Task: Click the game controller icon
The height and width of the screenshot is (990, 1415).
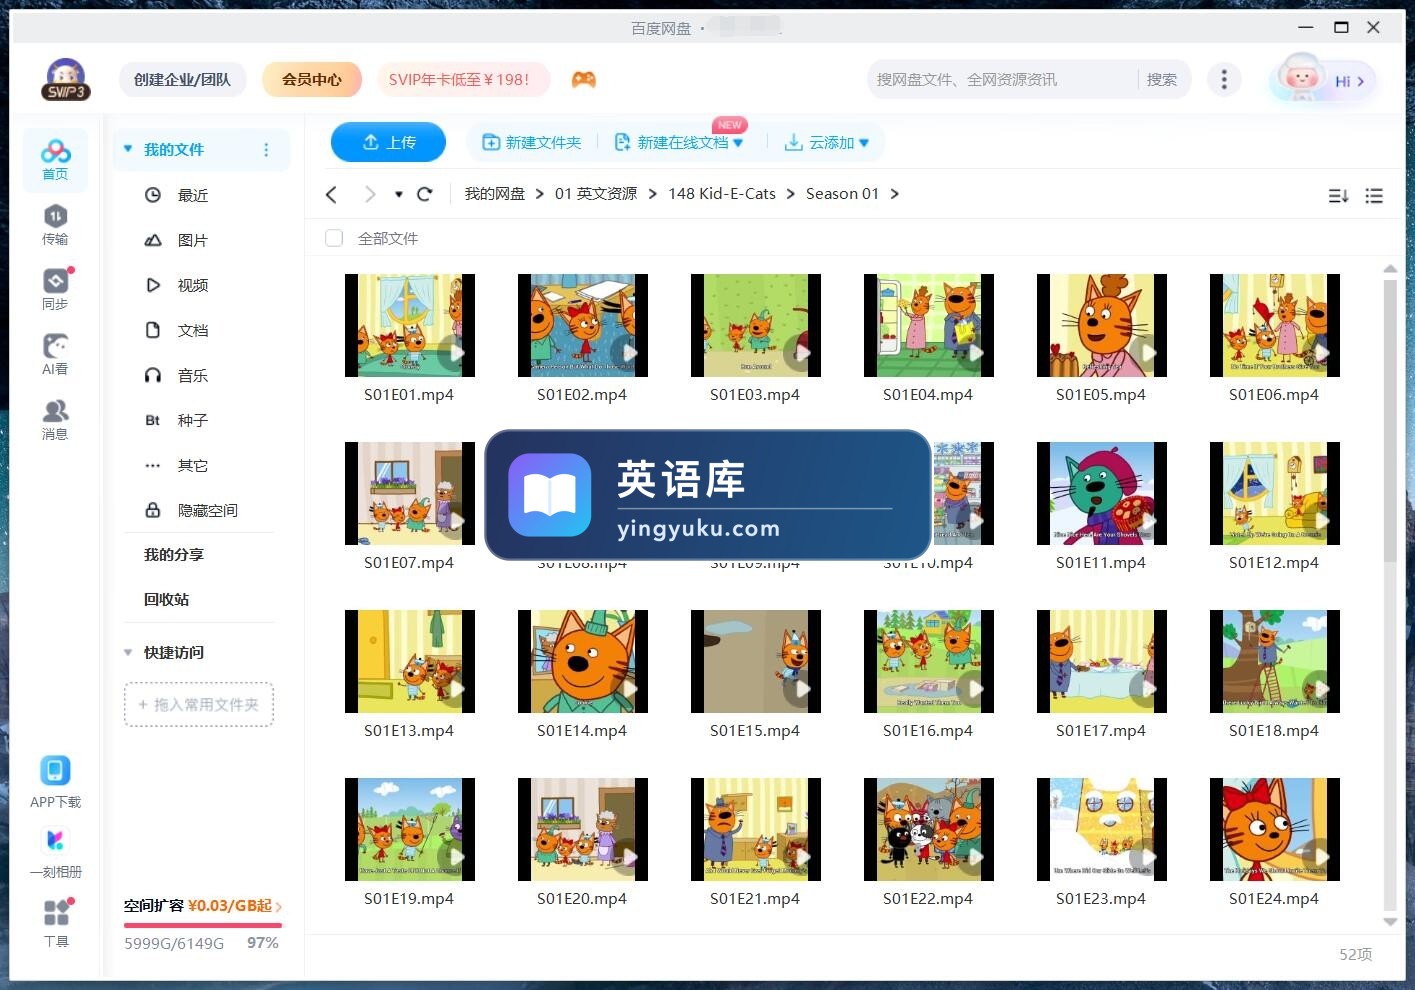Action: pos(584,79)
